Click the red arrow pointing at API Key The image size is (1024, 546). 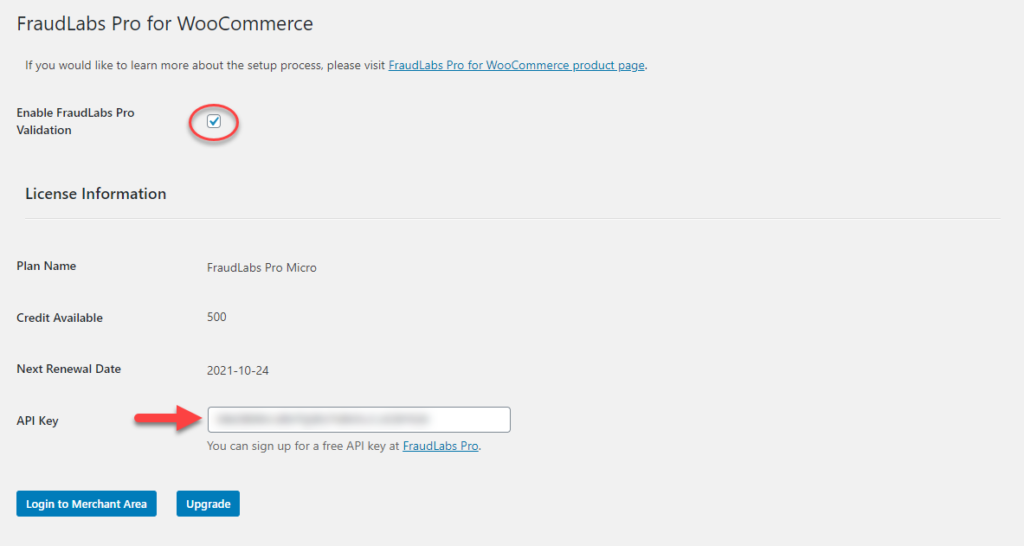tap(168, 419)
